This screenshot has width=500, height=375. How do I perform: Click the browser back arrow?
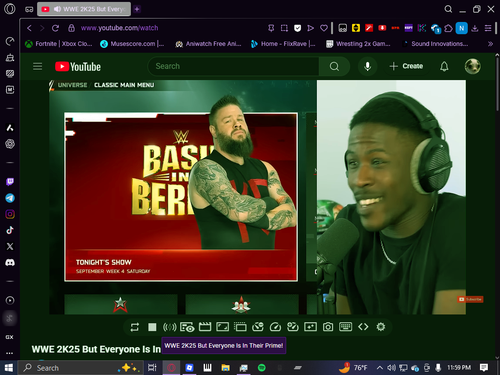pyautogui.click(x=29, y=28)
